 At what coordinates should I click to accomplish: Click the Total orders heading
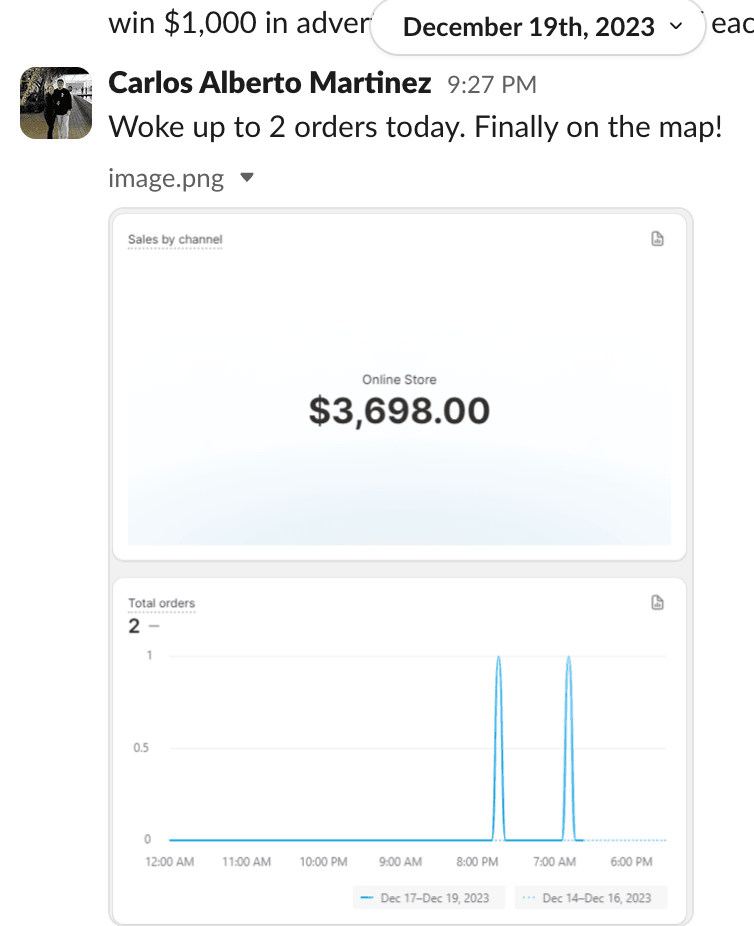point(162,604)
